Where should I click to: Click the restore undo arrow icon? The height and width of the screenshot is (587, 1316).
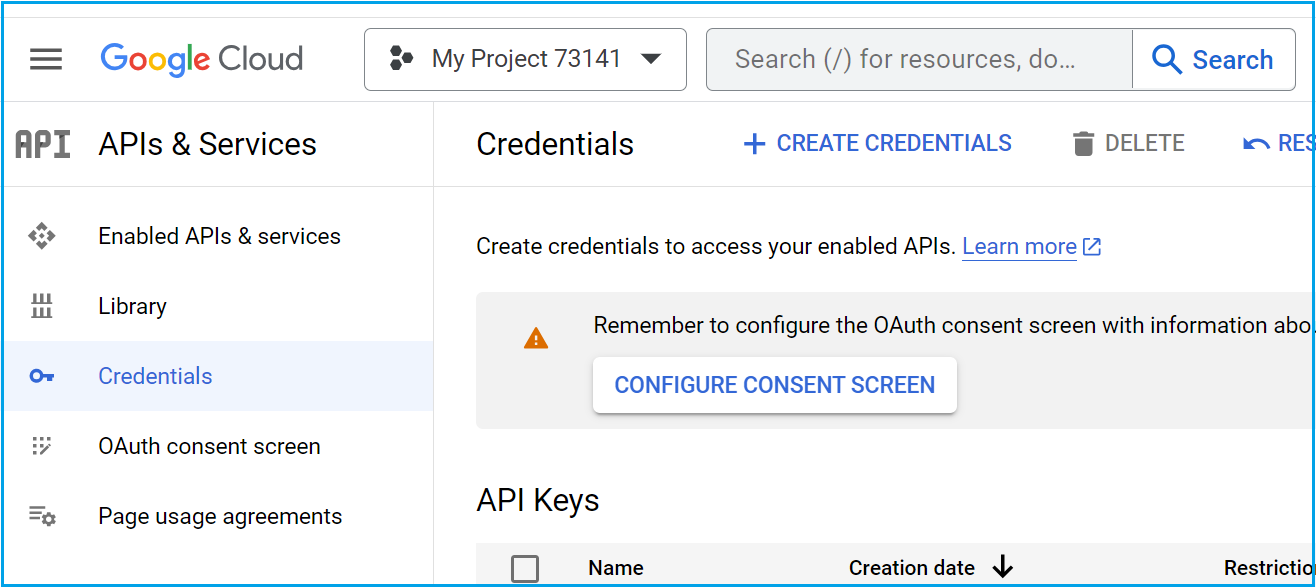click(1256, 145)
